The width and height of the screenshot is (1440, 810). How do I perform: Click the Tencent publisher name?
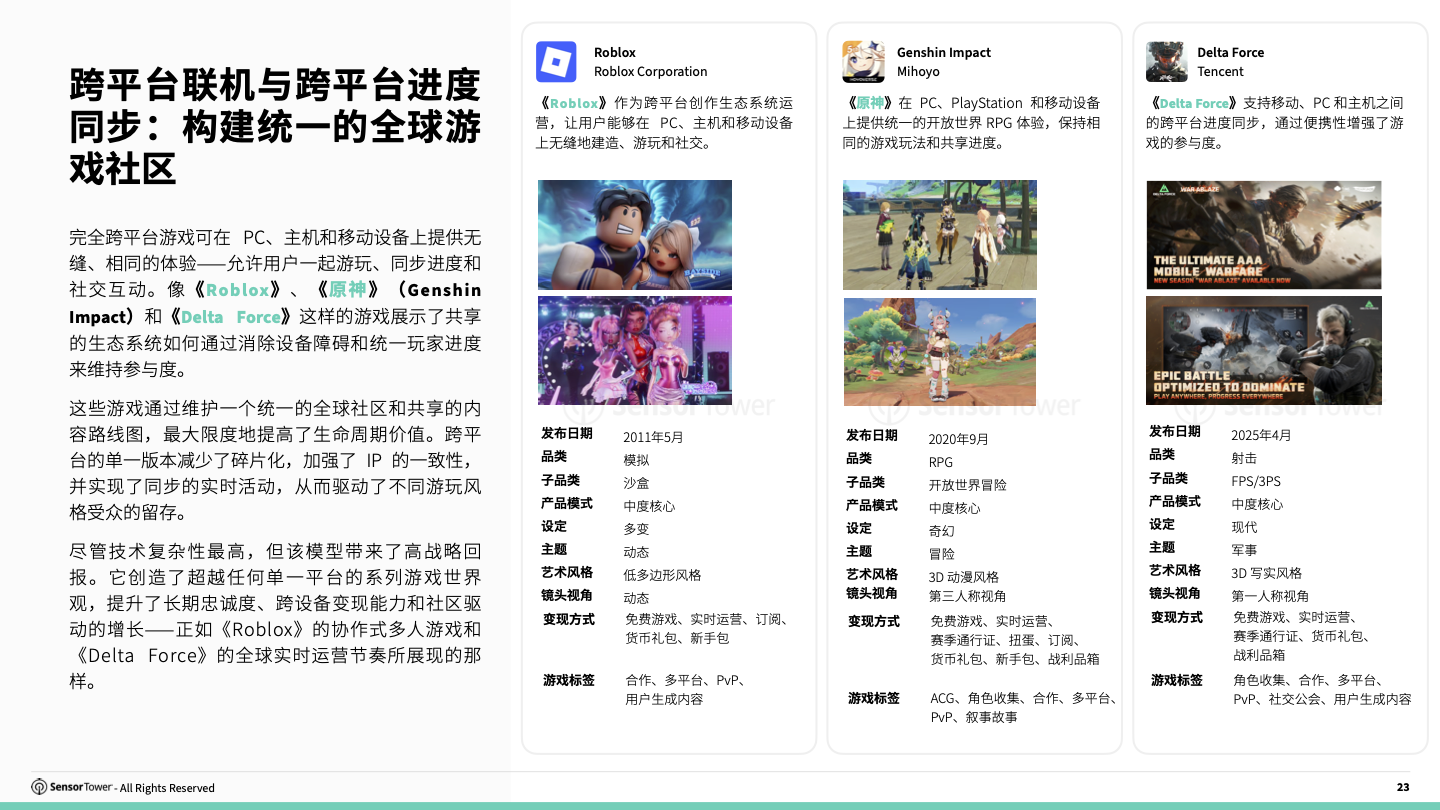1220,72
